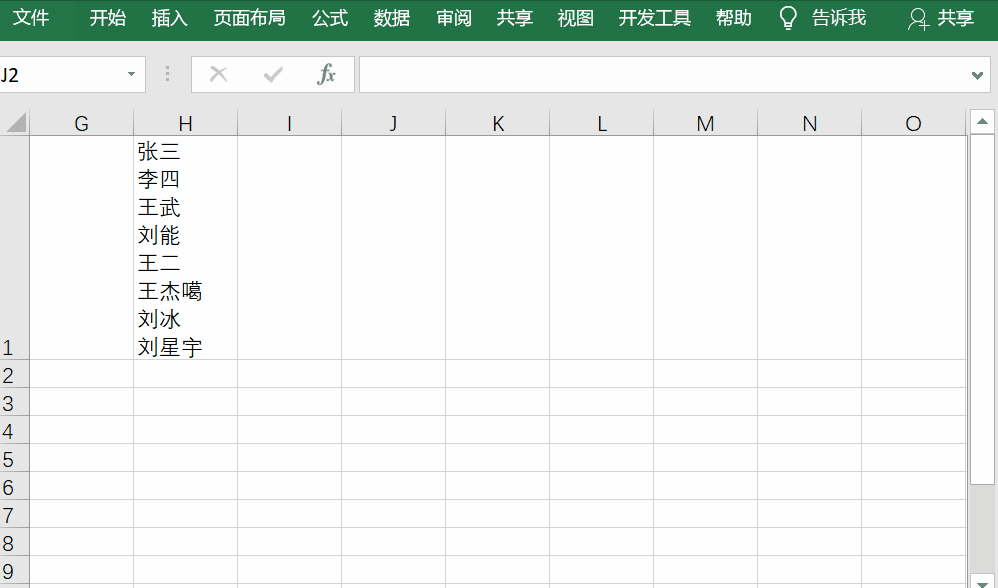
Task: Click the up arrow on the vertical scrollbar
Action: coord(983,120)
